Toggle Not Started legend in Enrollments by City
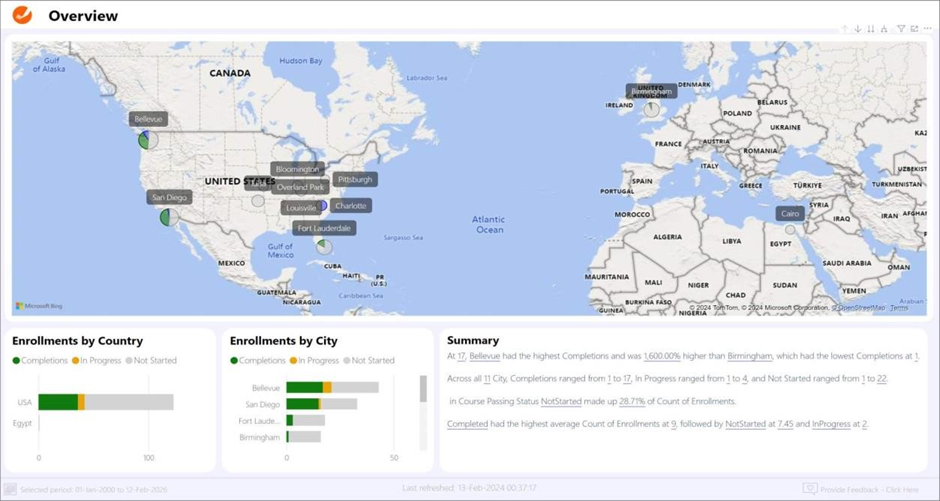The width and height of the screenshot is (940, 501). click(369, 360)
